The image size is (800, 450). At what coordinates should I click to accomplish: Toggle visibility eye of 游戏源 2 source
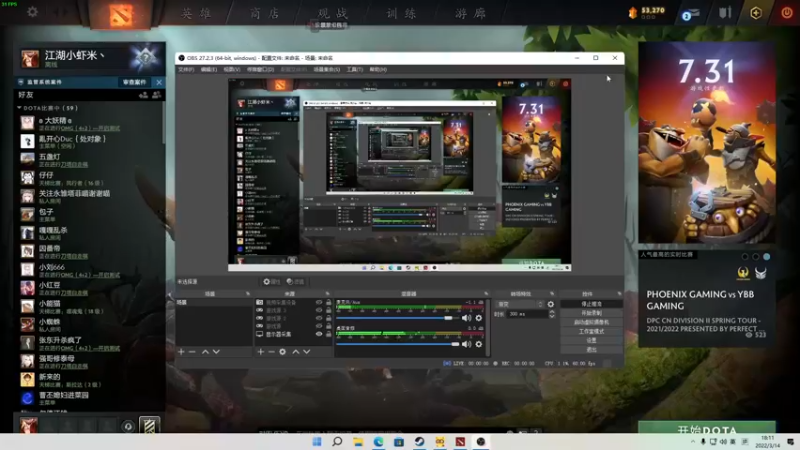[x=319, y=318]
